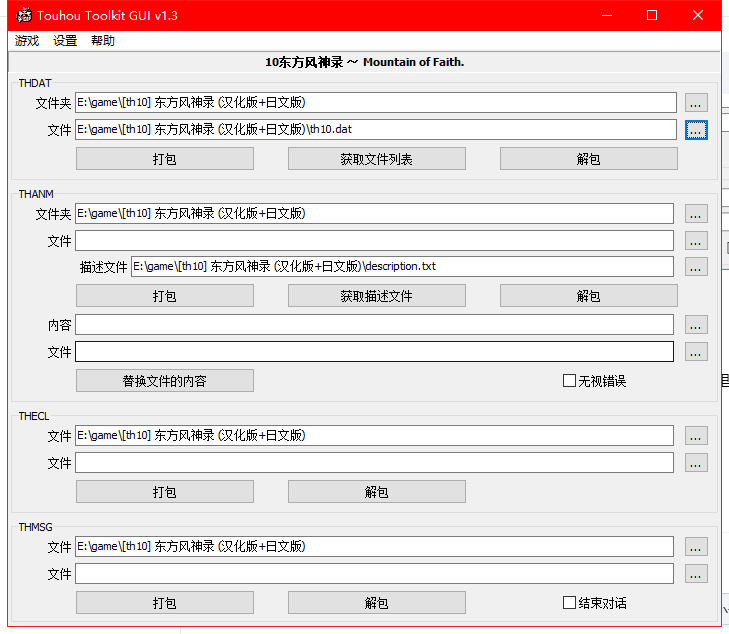Click 解包 button in THANM section

click(589, 296)
